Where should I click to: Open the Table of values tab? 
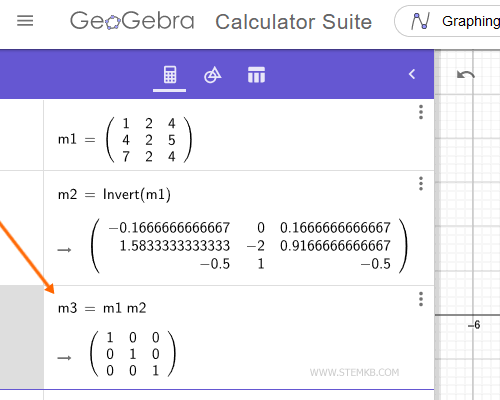(256, 75)
